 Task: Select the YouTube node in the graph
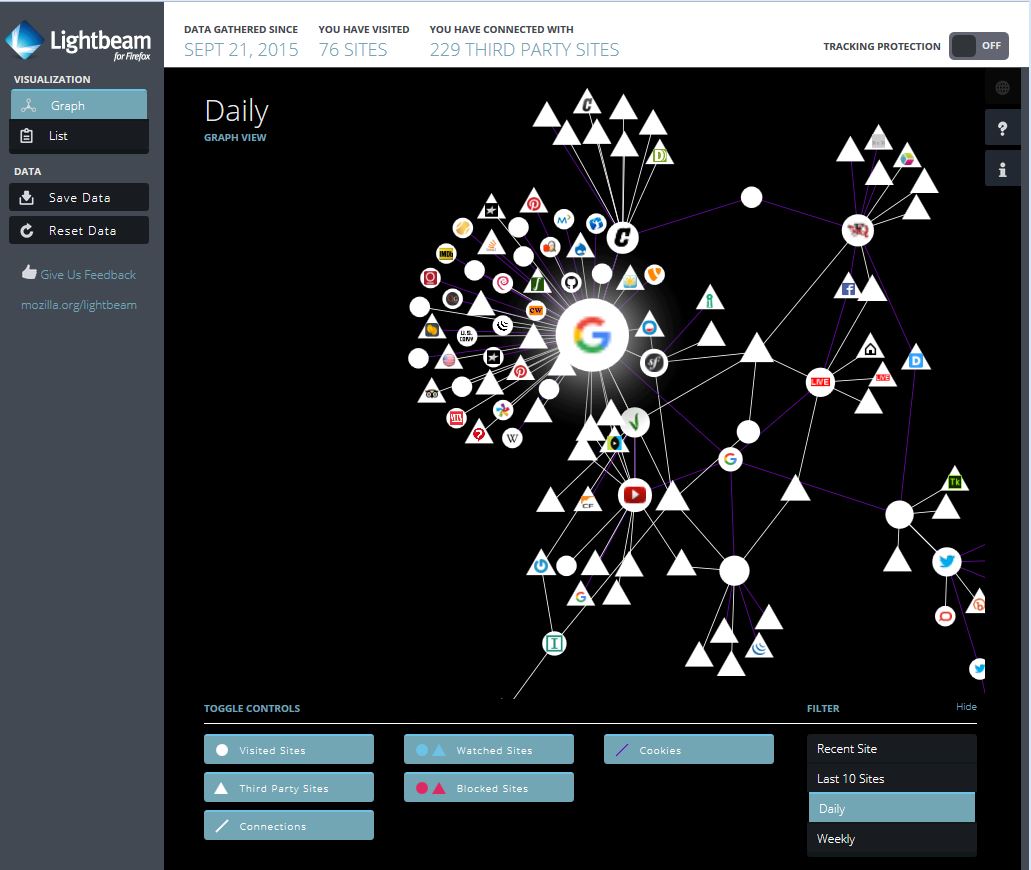[x=635, y=495]
